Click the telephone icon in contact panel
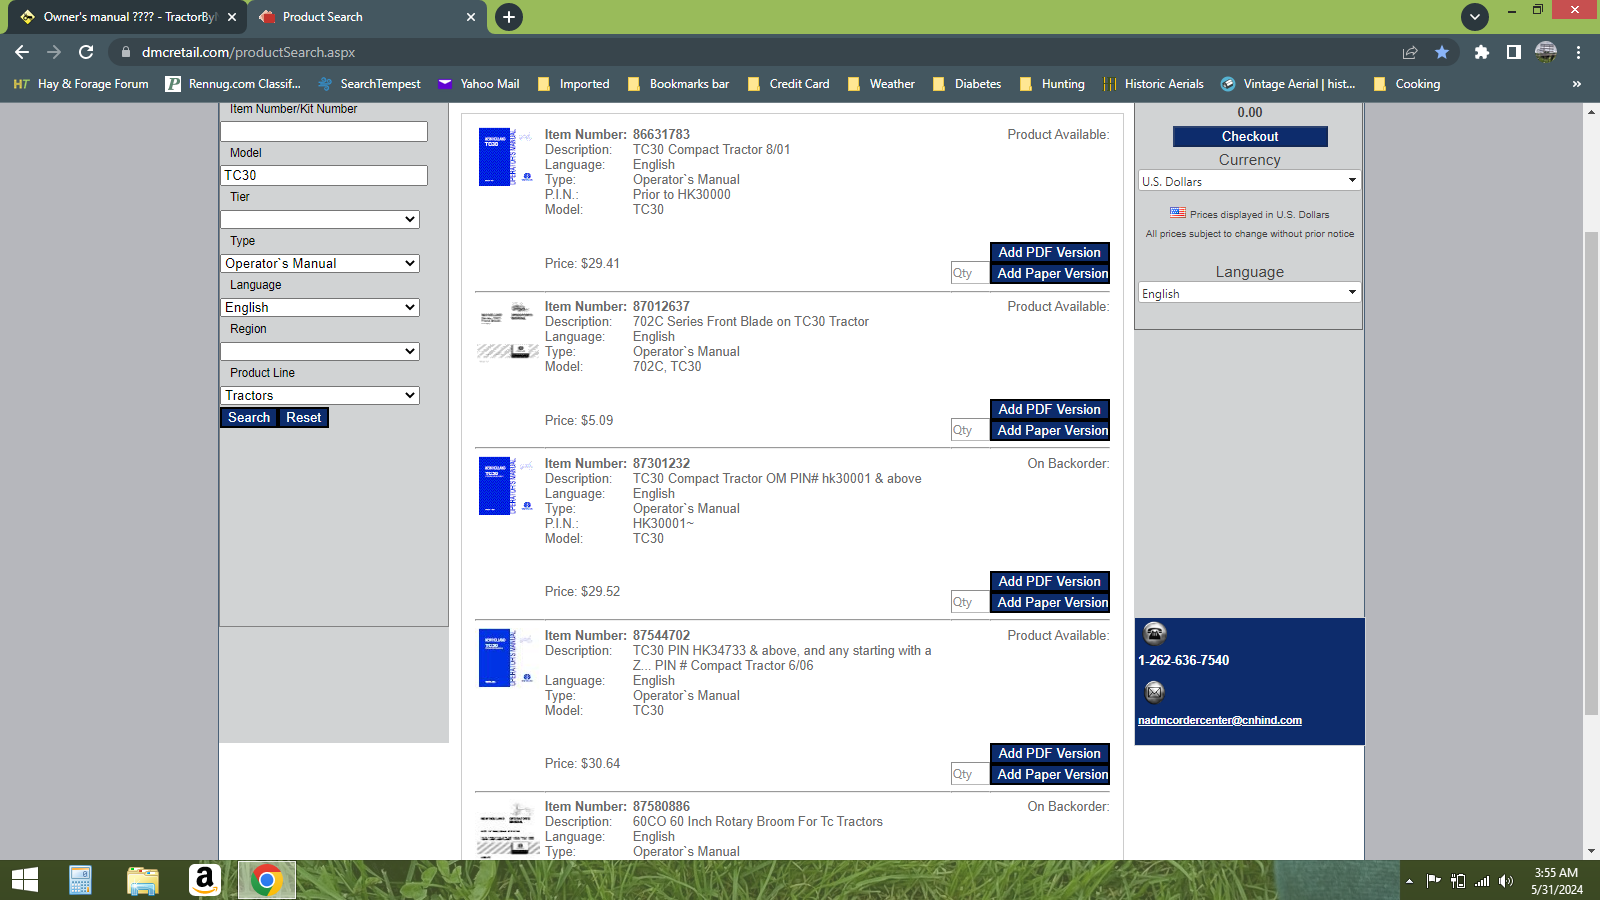Screen dimensions: 1600x900 (x=1154, y=633)
